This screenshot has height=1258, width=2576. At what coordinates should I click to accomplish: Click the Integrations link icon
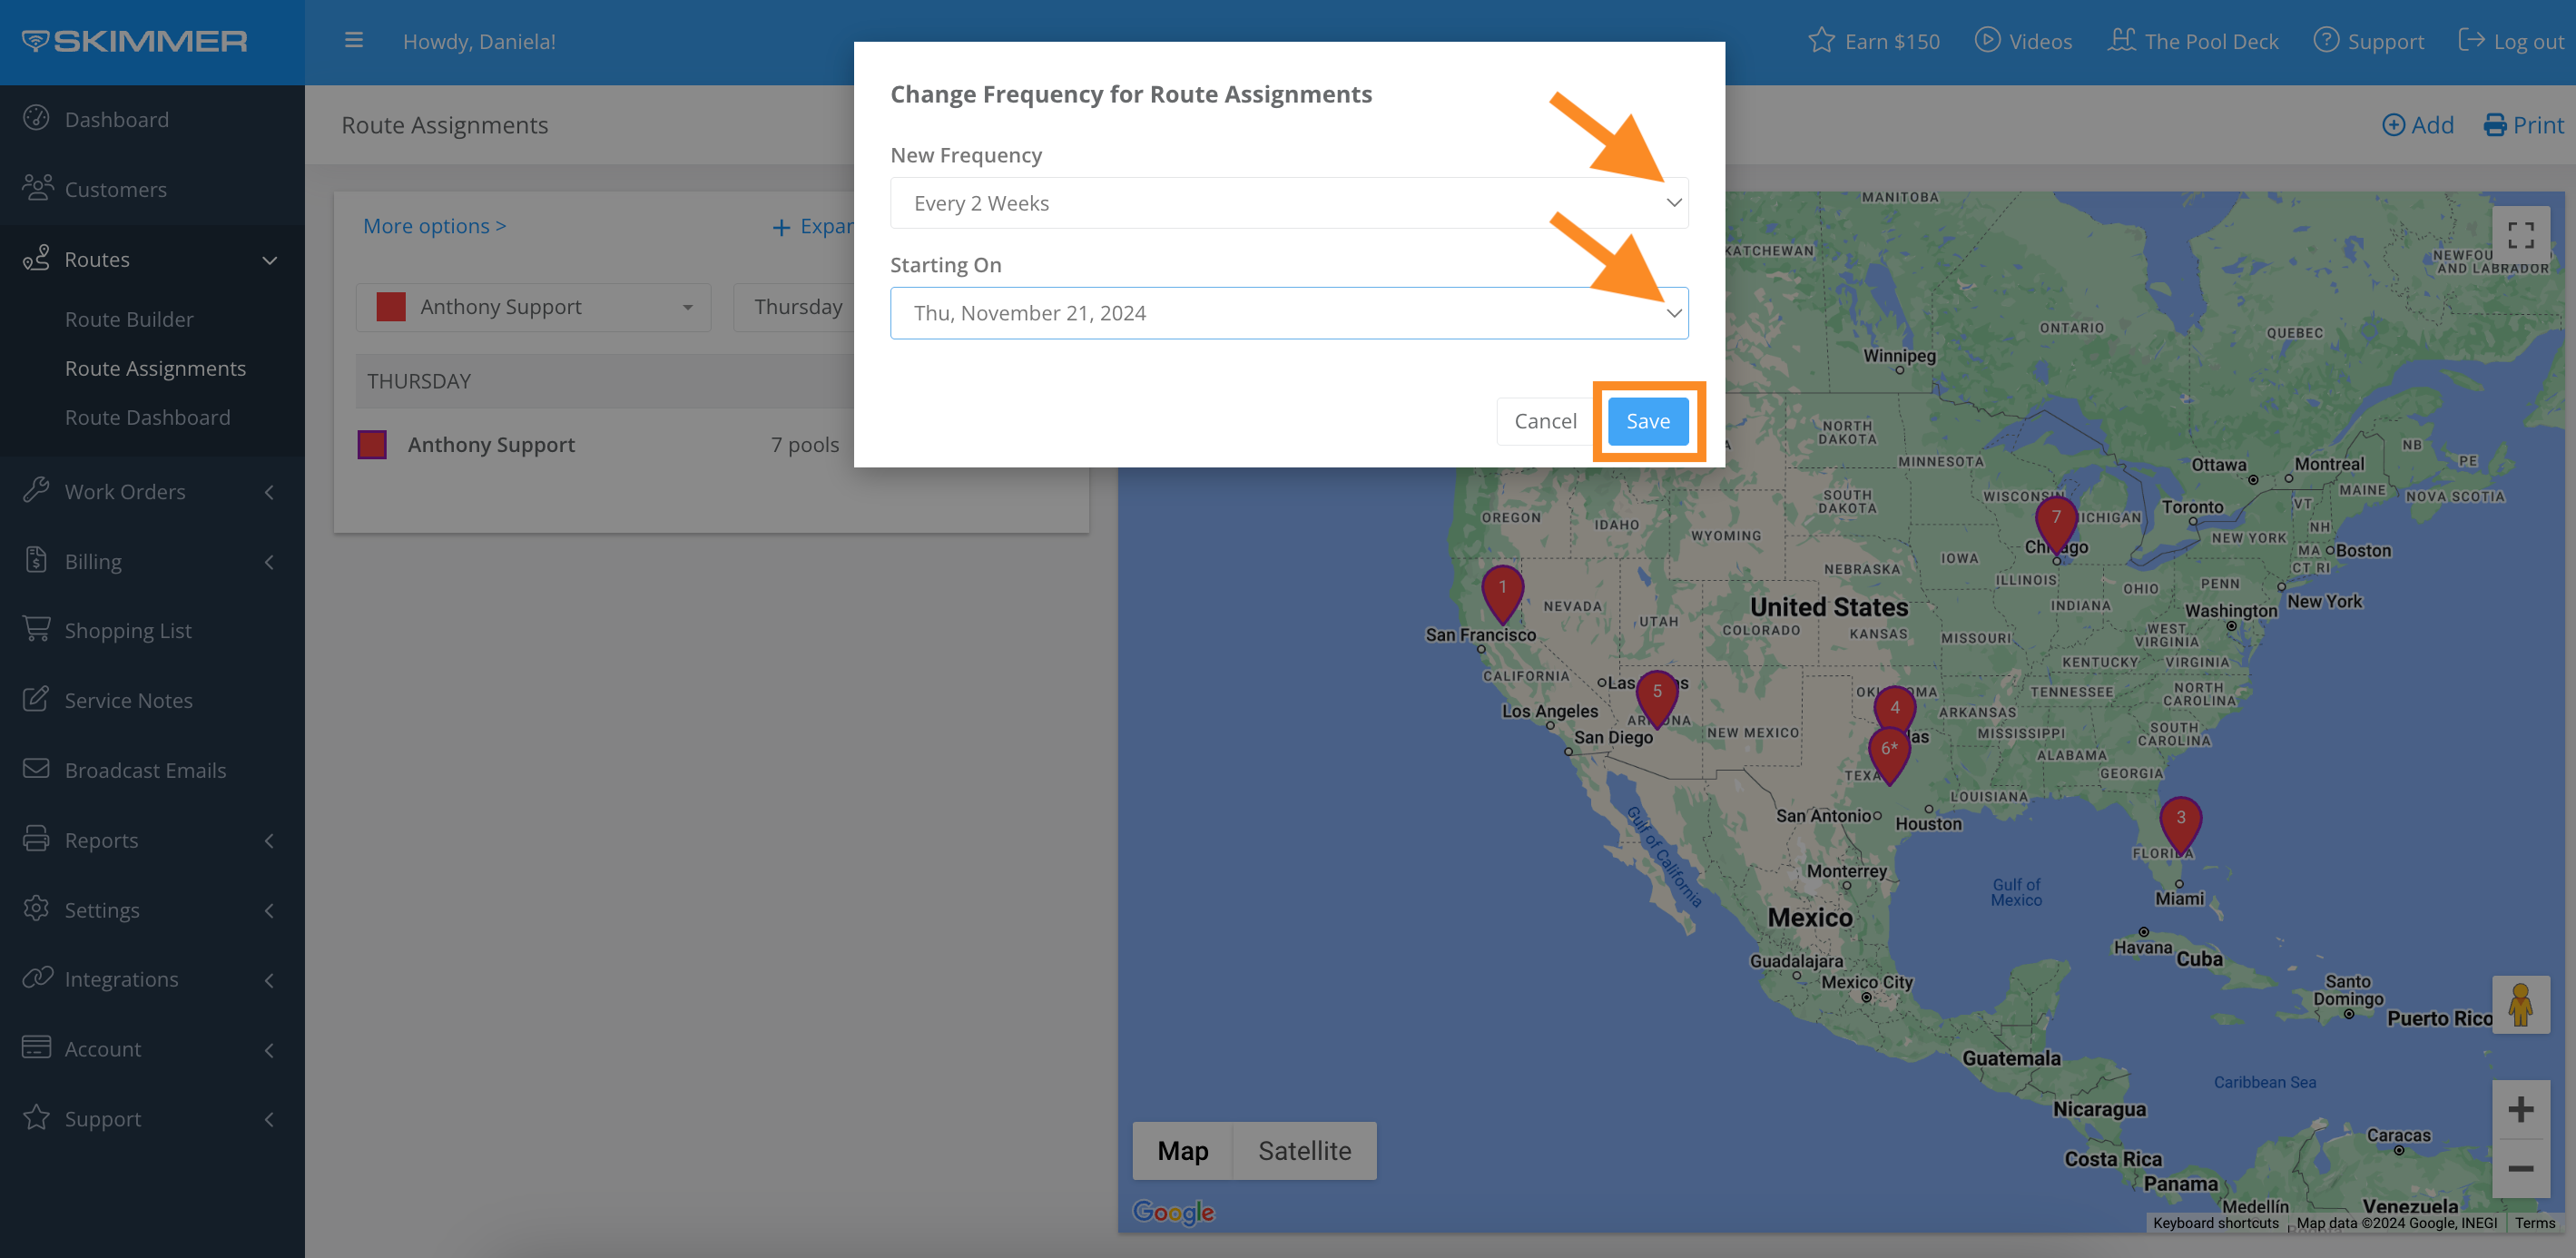(37, 978)
